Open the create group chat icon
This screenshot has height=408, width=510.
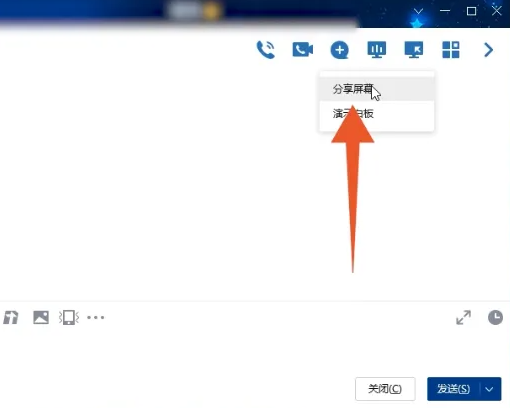(339, 50)
